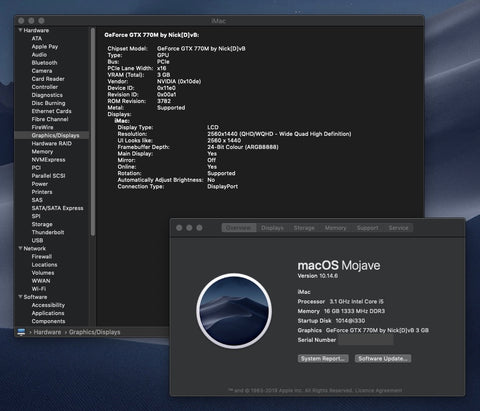The image size is (480, 411).
Task: Select Volumes under Network
Action: point(43,273)
